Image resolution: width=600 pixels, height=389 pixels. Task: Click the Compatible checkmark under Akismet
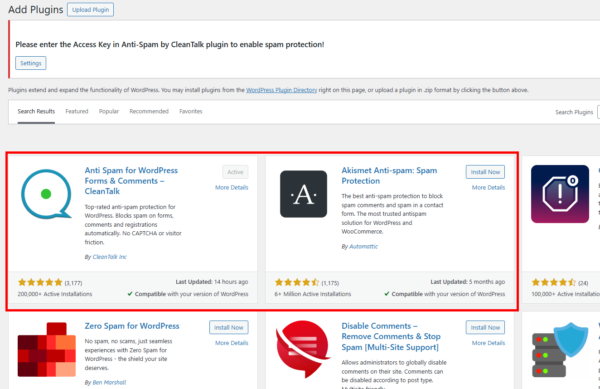387,294
